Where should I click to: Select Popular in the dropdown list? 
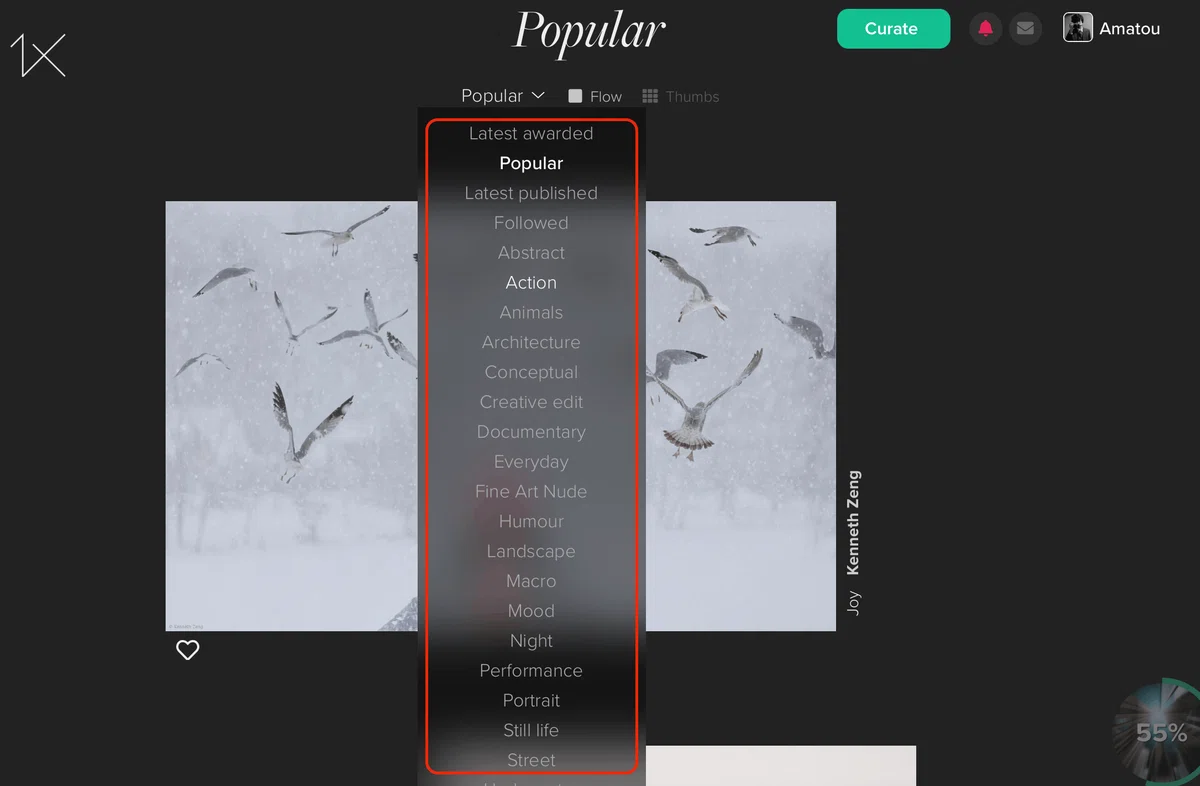[x=531, y=163]
